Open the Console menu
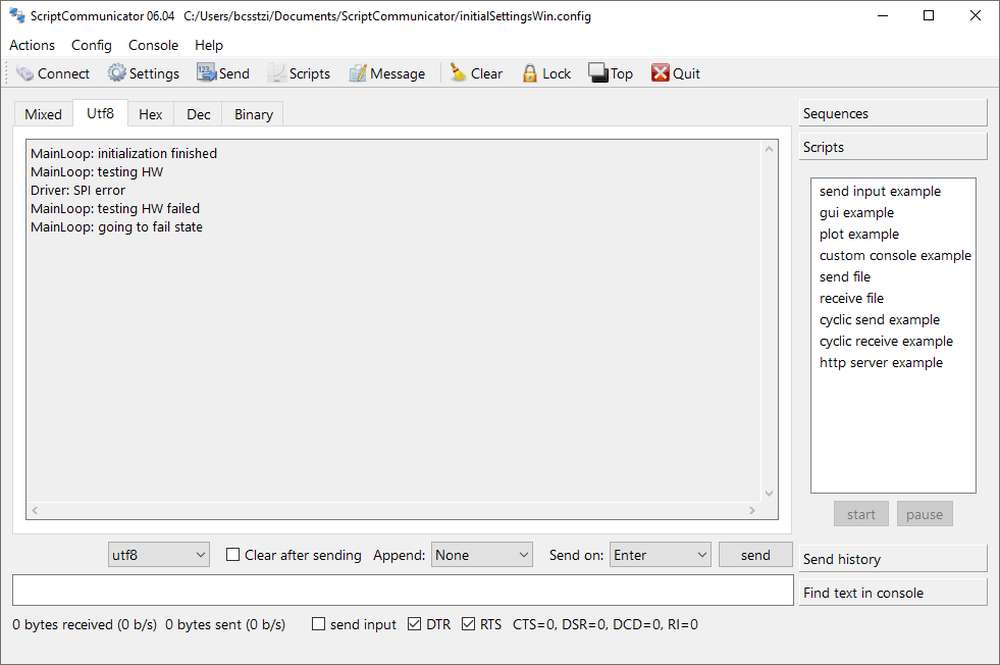 tap(153, 45)
